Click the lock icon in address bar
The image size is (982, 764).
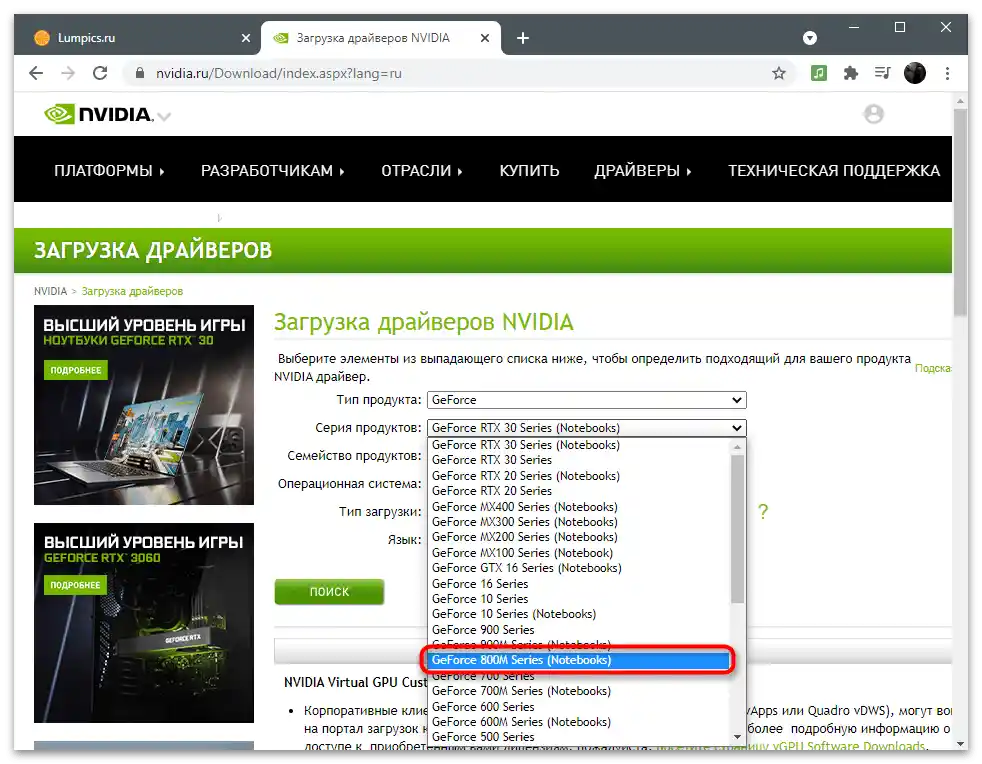140,73
